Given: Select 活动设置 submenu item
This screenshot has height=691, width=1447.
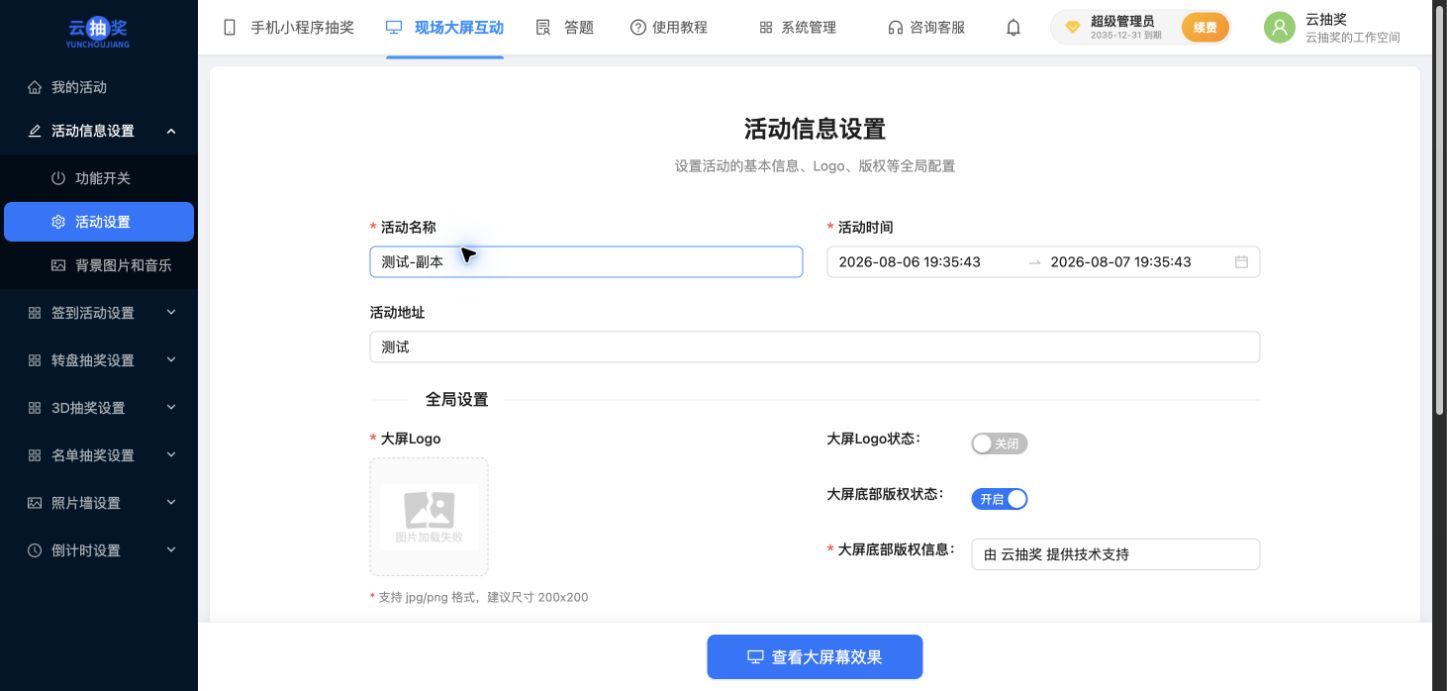Looking at the screenshot, I should (x=99, y=222).
